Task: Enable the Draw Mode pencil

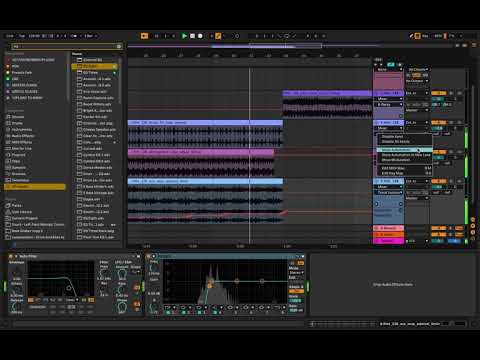Action: 411,36
